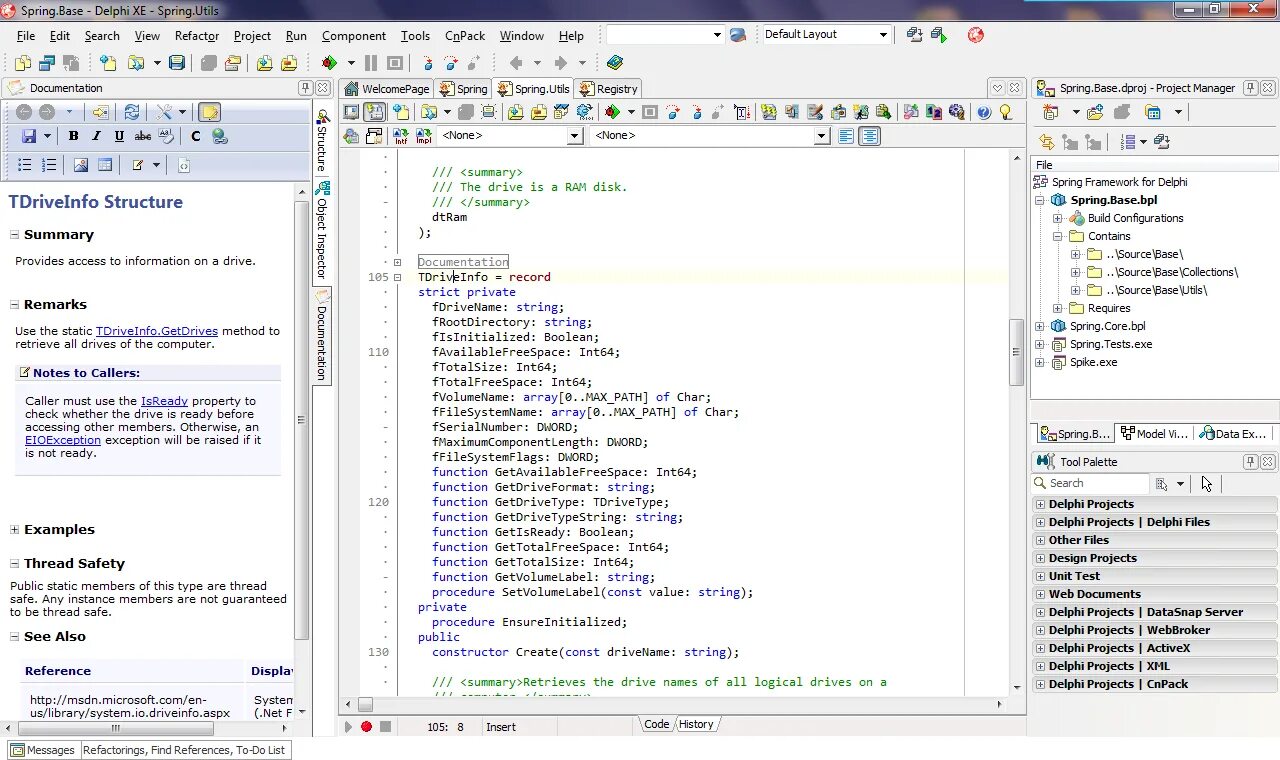Toggle the highlighted note button in Documentation toolbar
The width and height of the screenshot is (1280, 760).
pos(209,112)
